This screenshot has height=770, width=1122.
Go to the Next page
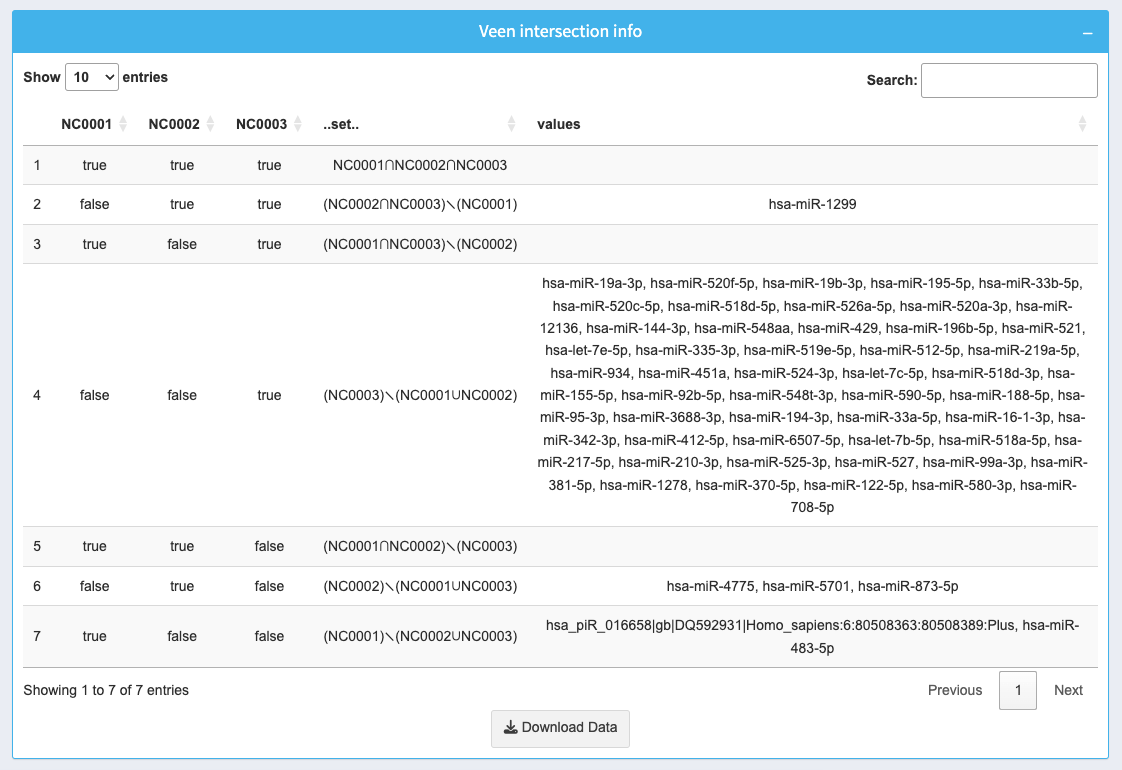click(x=1068, y=690)
